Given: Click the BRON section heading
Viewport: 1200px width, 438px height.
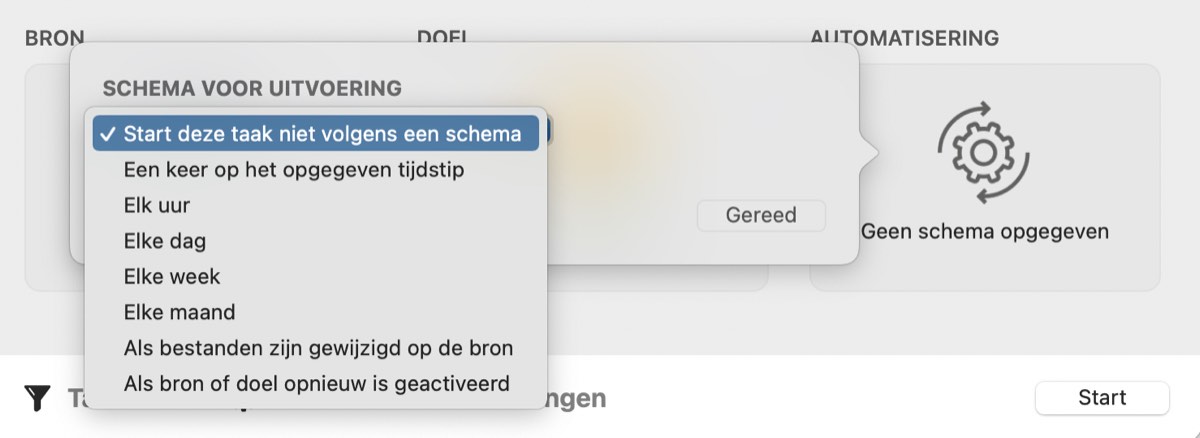Looking at the screenshot, I should [x=55, y=39].
